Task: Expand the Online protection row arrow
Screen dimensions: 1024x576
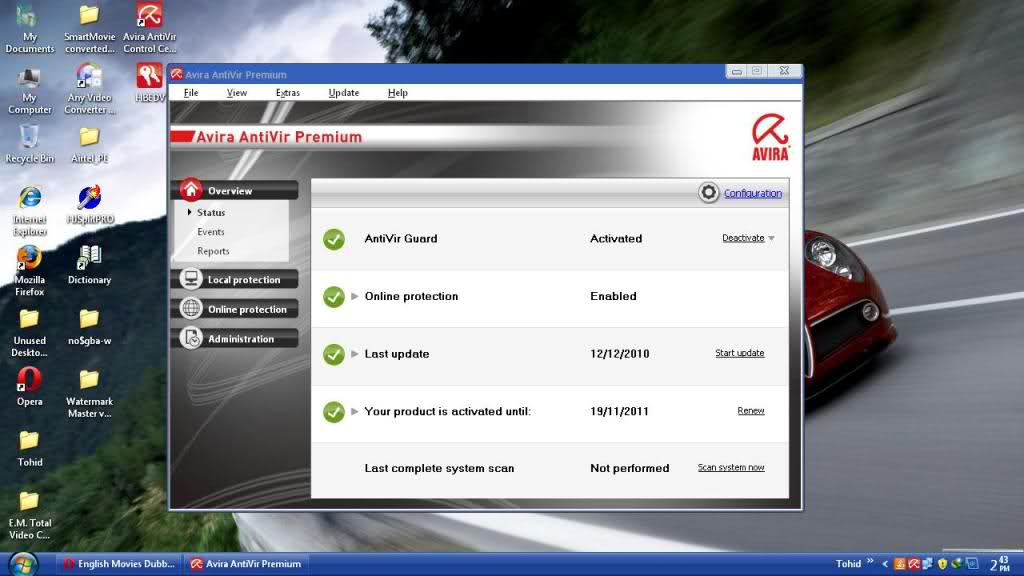Action: pyautogui.click(x=355, y=296)
